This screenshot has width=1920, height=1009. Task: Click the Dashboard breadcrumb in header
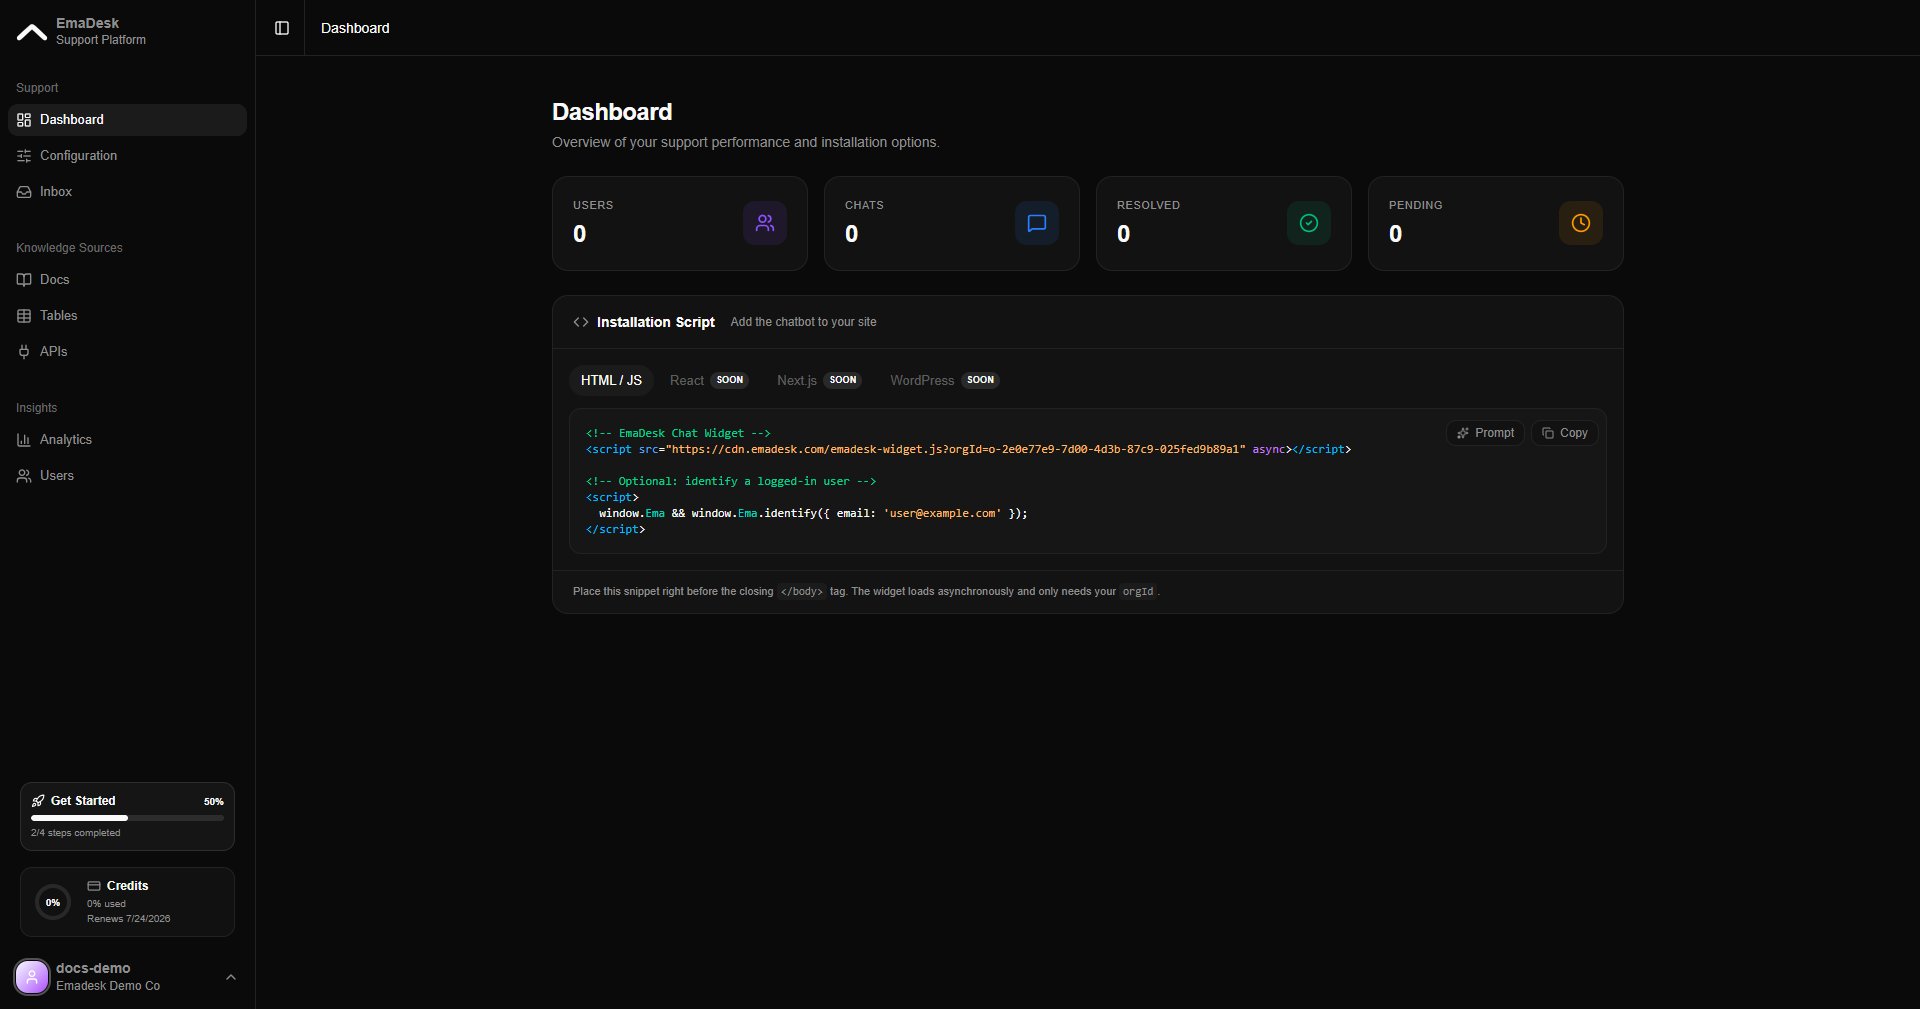pos(355,28)
